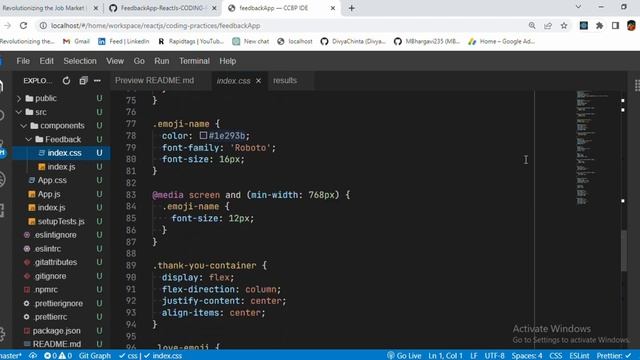Image resolution: width=640 pixels, height=360 pixels.
Task: Open Explorer more actions ellipsis
Action: point(97,81)
